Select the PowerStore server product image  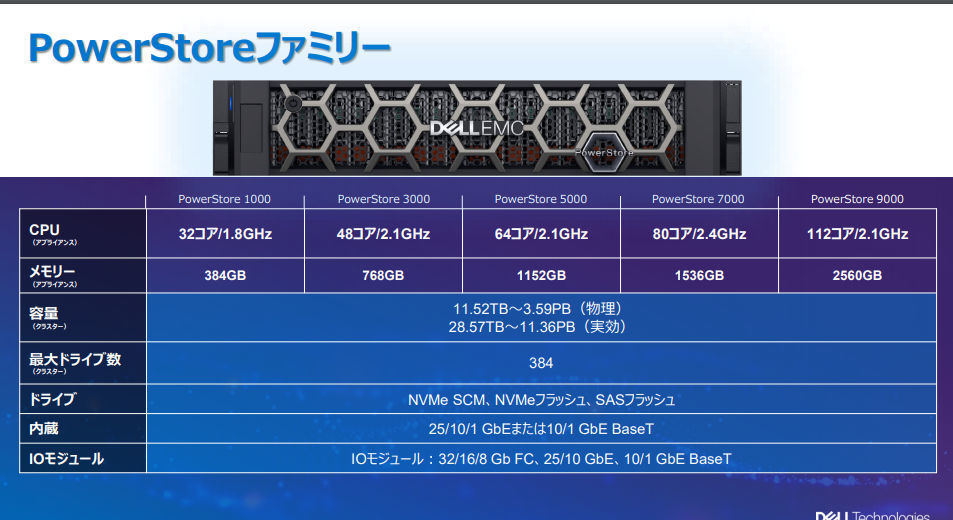(477, 128)
